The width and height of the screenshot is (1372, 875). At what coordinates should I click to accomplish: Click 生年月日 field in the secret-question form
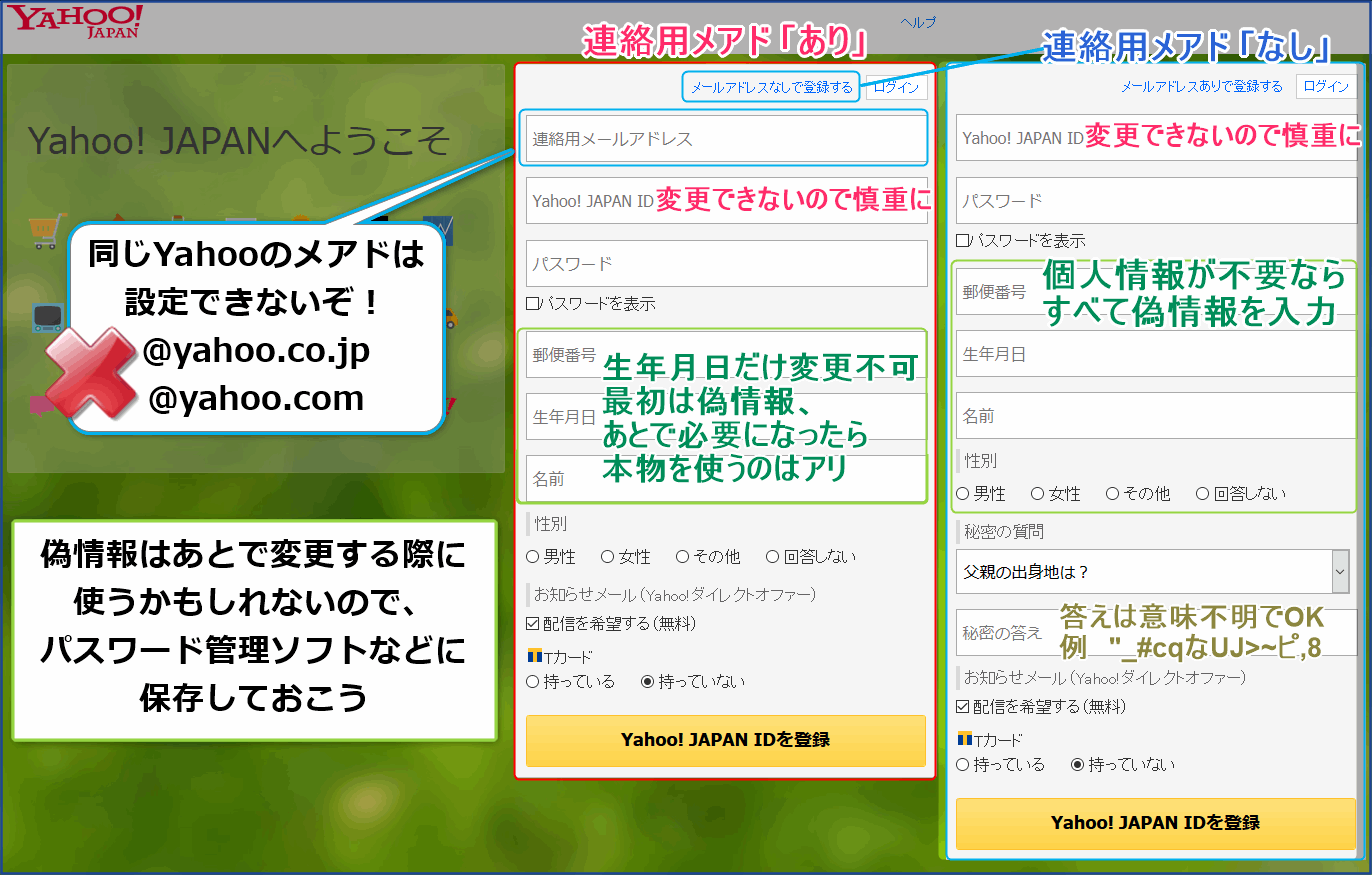click(1156, 354)
